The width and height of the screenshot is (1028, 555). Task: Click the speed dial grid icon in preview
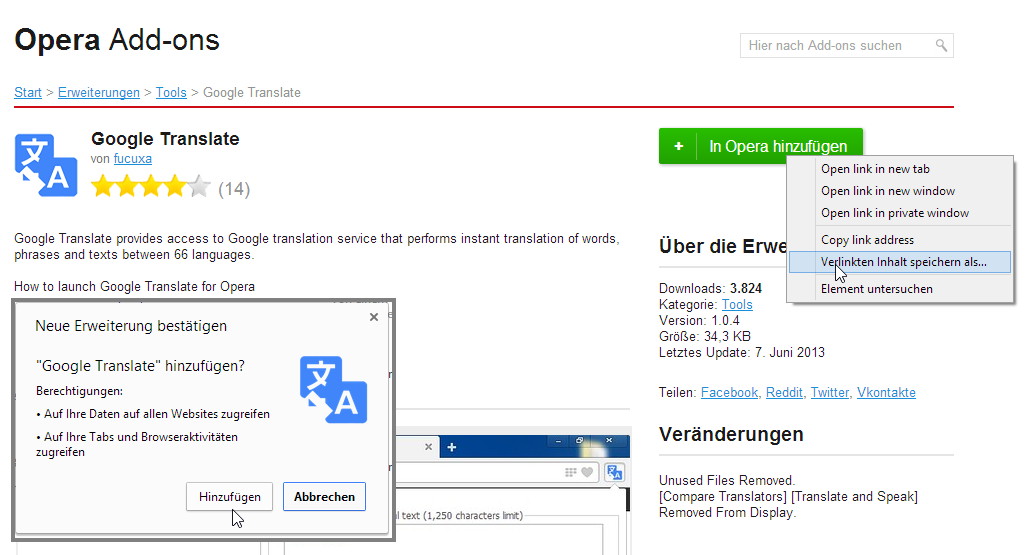[x=570, y=472]
